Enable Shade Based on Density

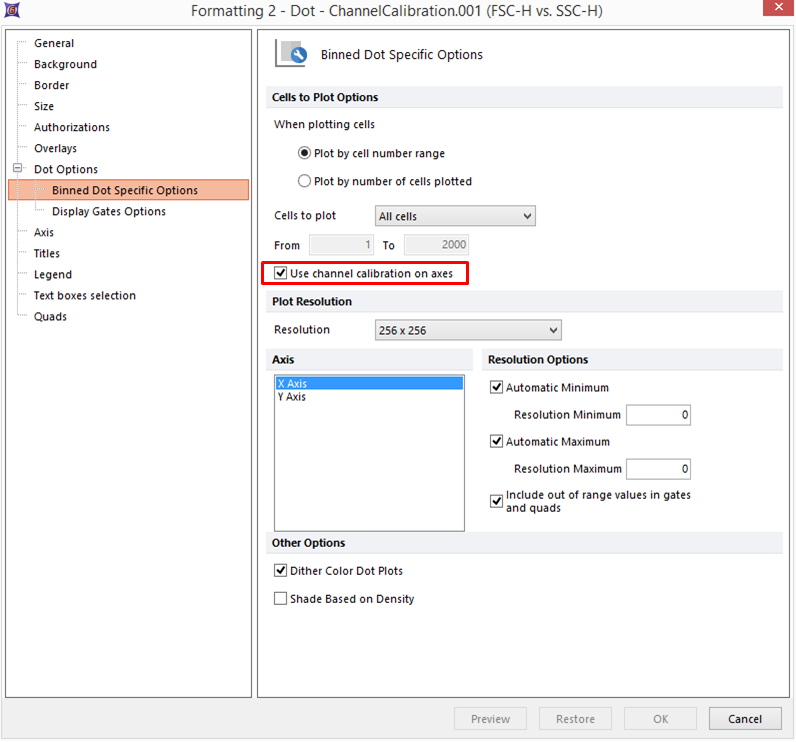click(281, 599)
